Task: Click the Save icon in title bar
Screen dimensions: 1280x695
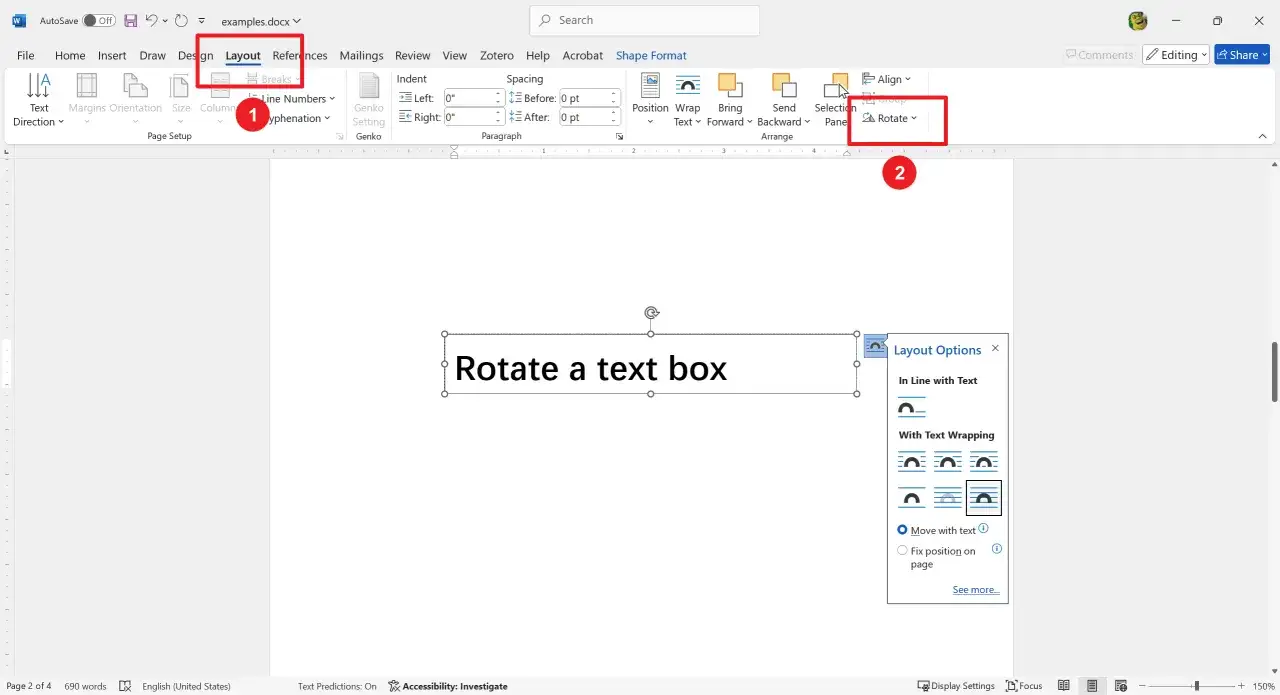Action: (130, 20)
